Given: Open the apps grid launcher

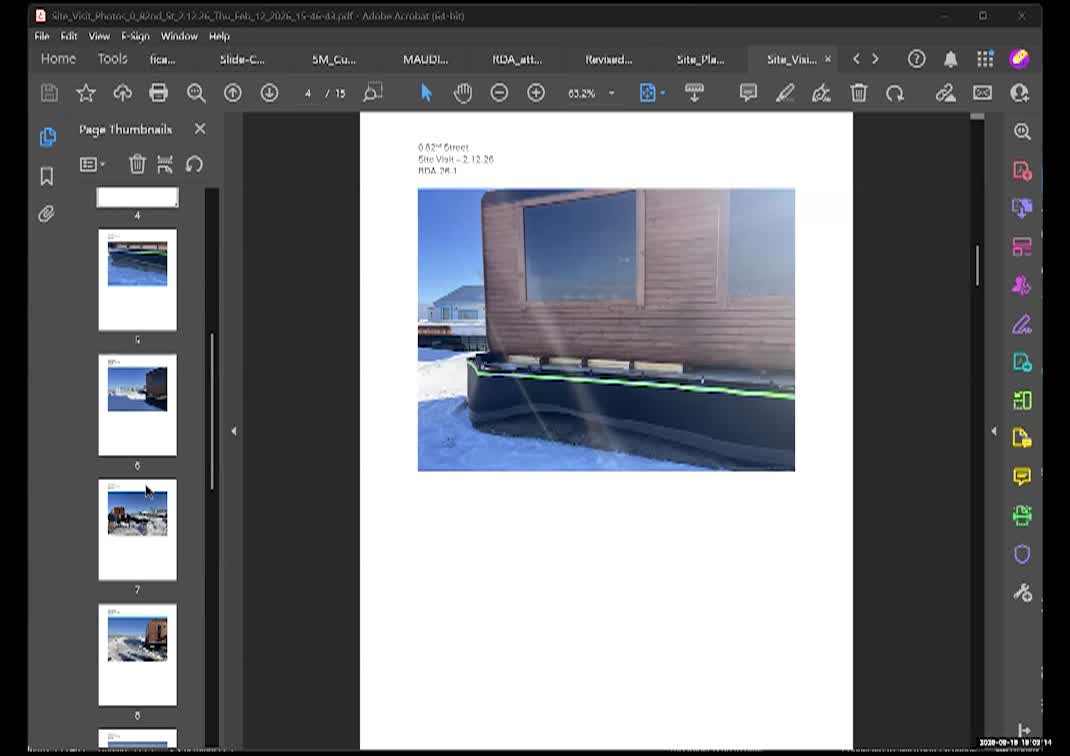Looking at the screenshot, I should point(985,59).
